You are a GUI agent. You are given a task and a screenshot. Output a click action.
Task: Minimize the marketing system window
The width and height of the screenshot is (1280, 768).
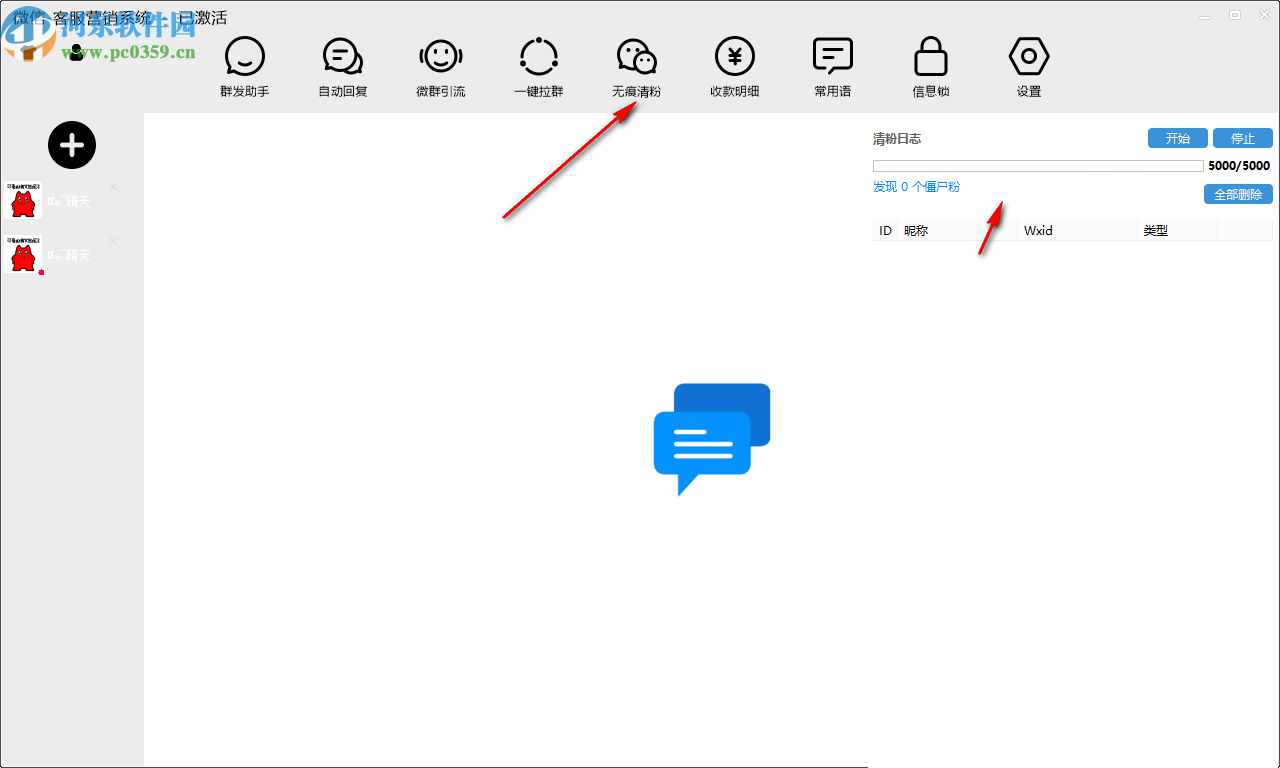pyautogui.click(x=1207, y=15)
